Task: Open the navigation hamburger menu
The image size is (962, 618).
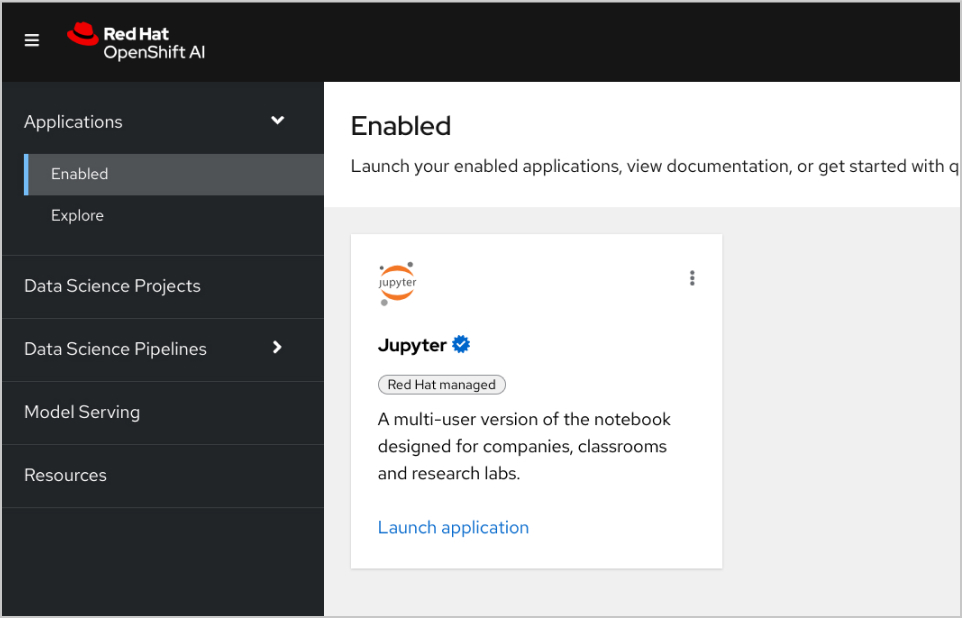Action: pos(31,40)
